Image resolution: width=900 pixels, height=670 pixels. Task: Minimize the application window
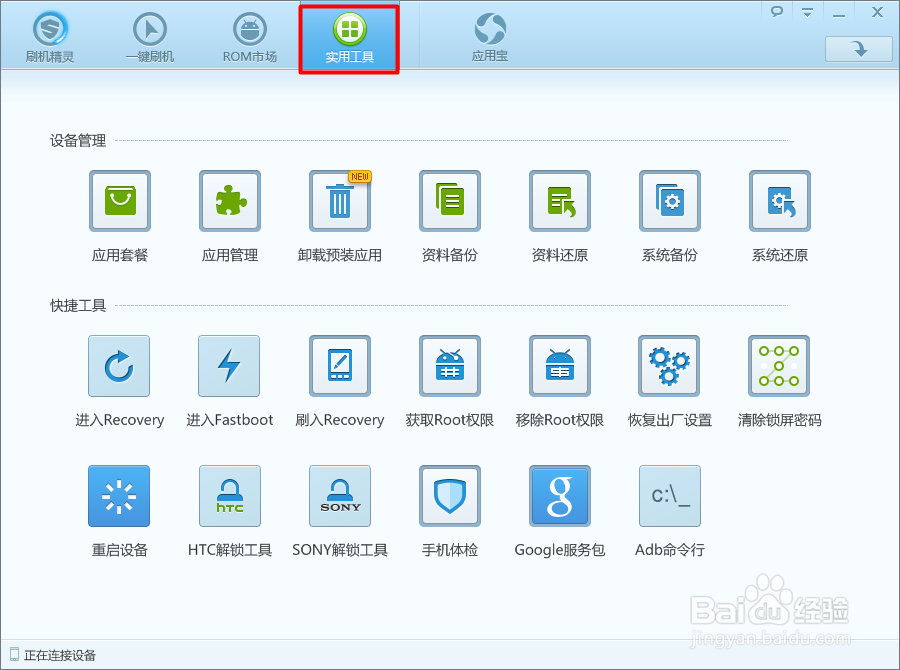(839, 13)
